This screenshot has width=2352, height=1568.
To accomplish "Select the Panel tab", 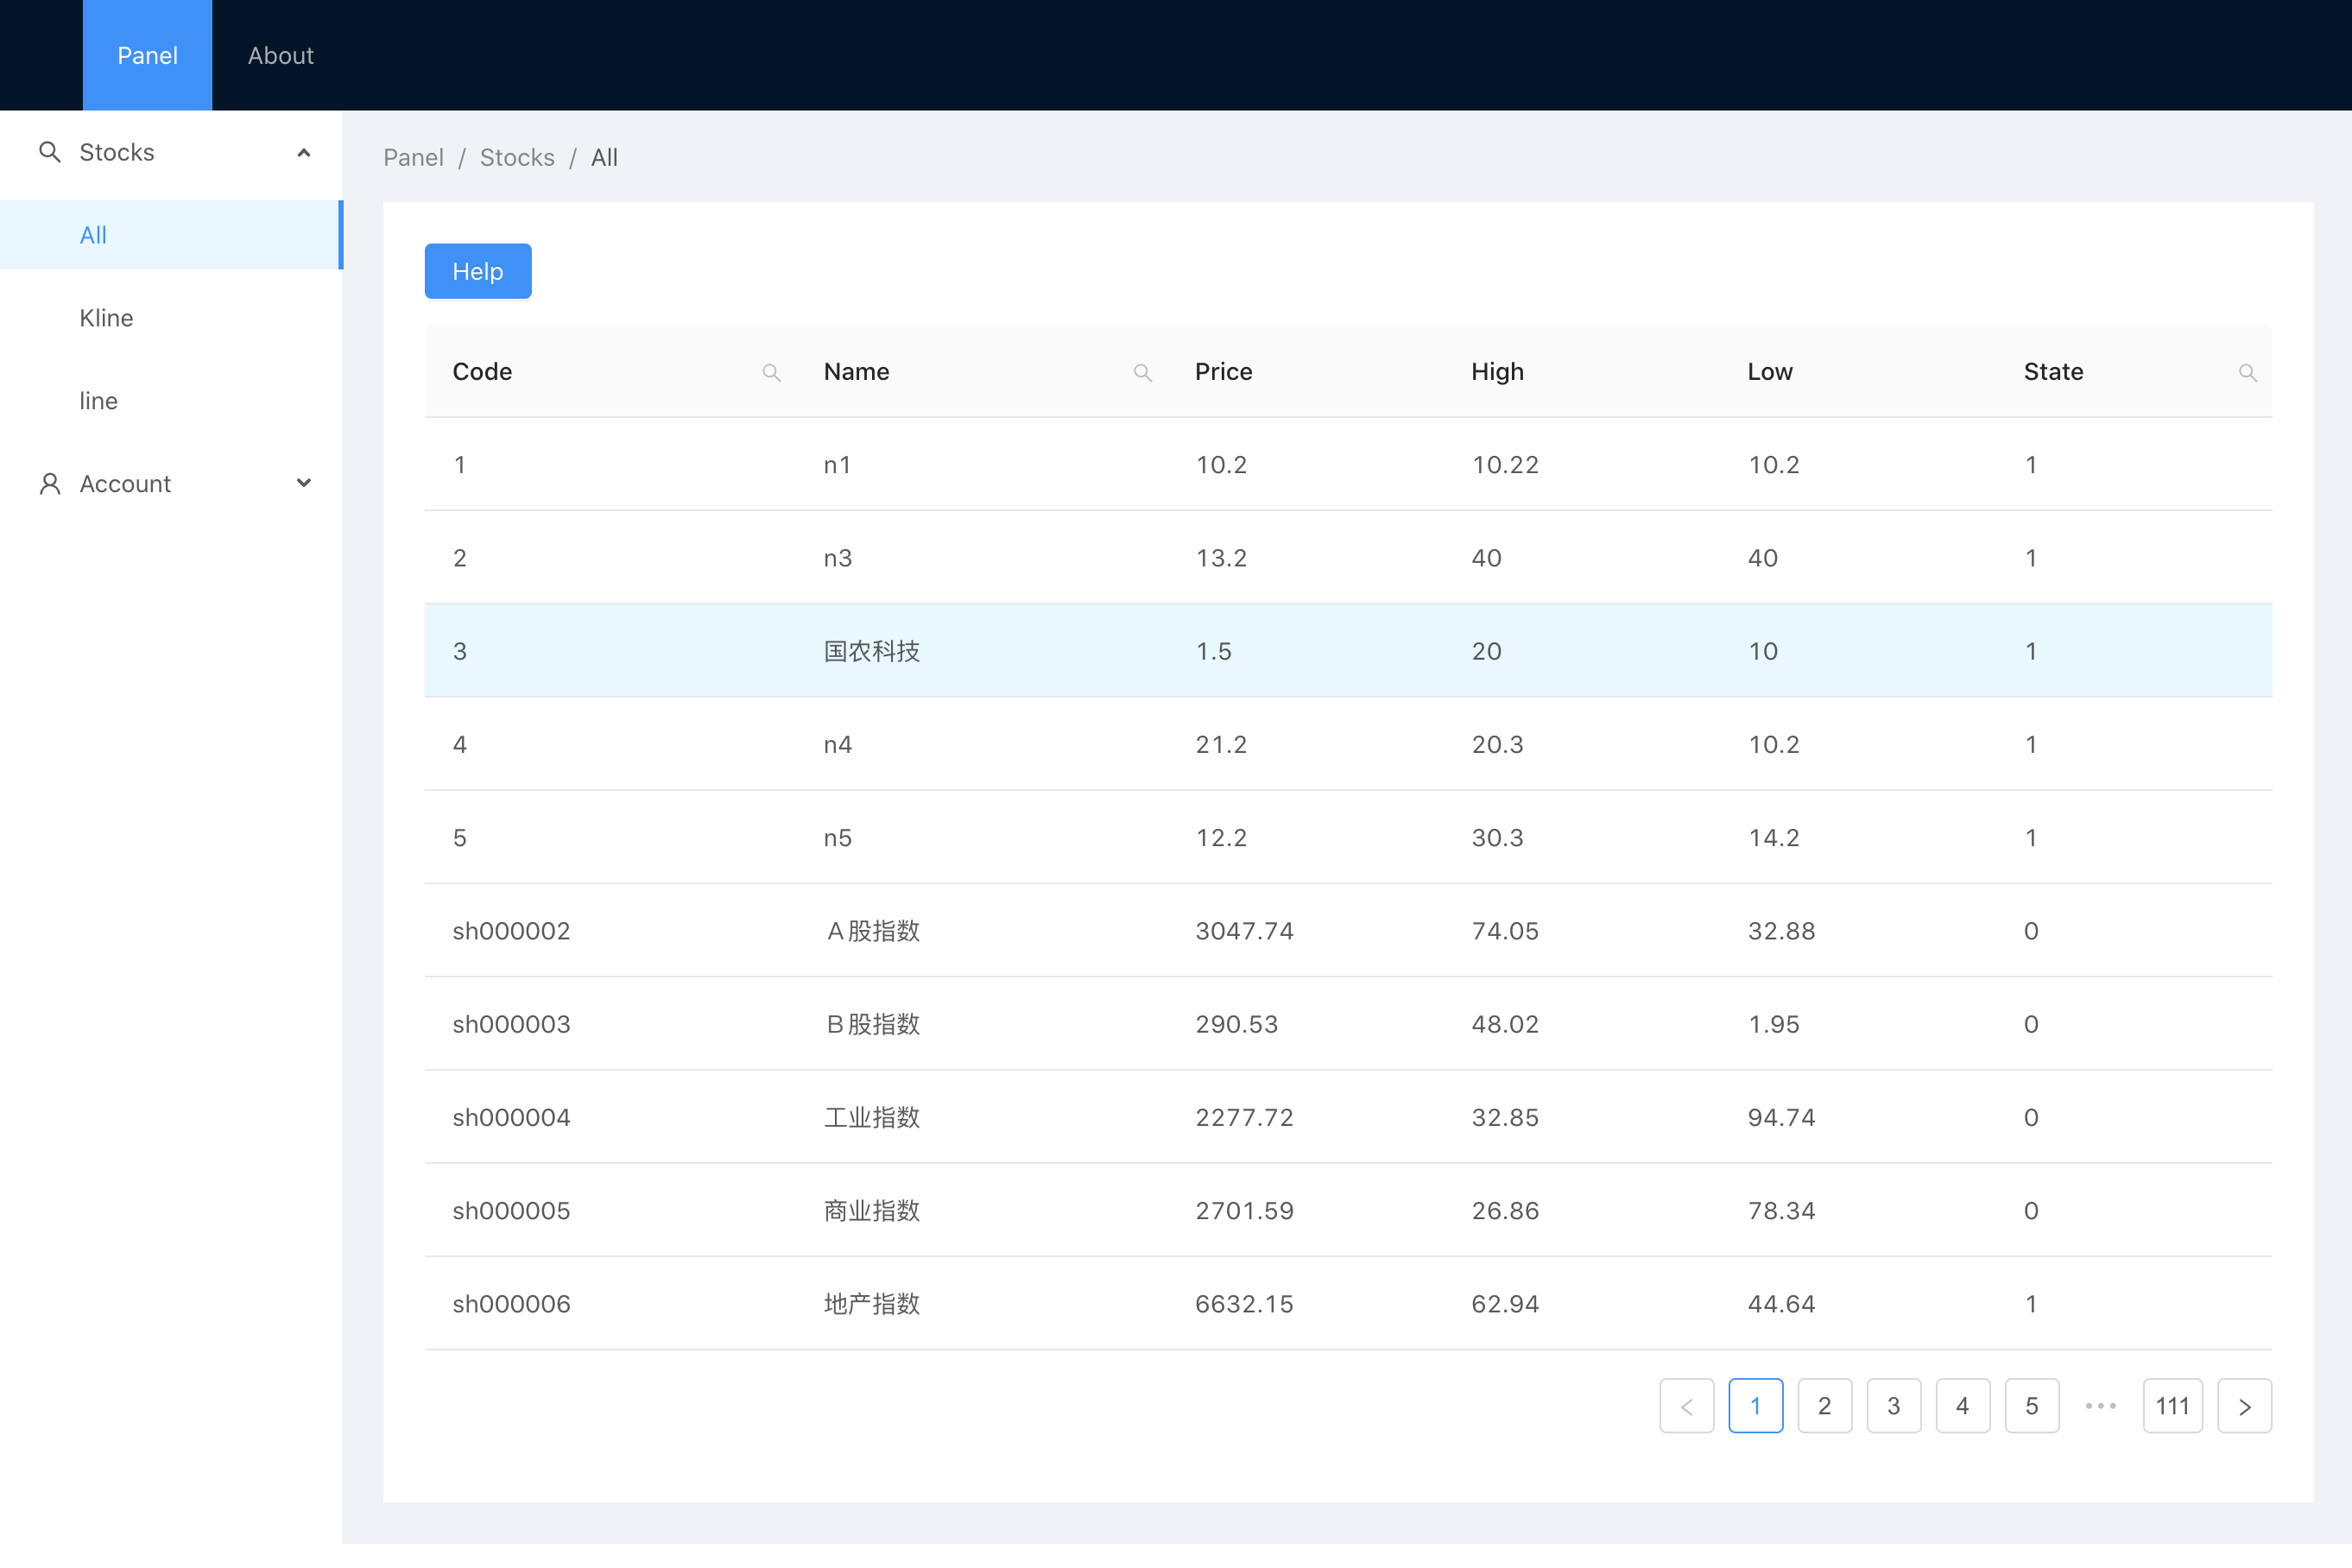I will [x=147, y=56].
